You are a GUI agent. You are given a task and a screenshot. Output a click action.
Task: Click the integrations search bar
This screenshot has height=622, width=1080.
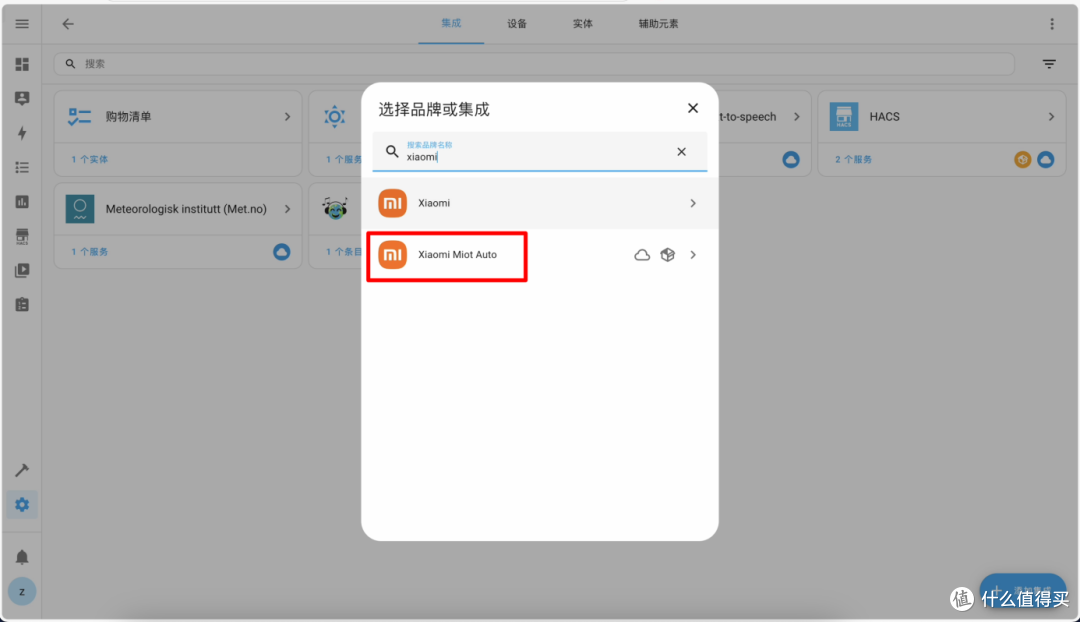(x=534, y=64)
